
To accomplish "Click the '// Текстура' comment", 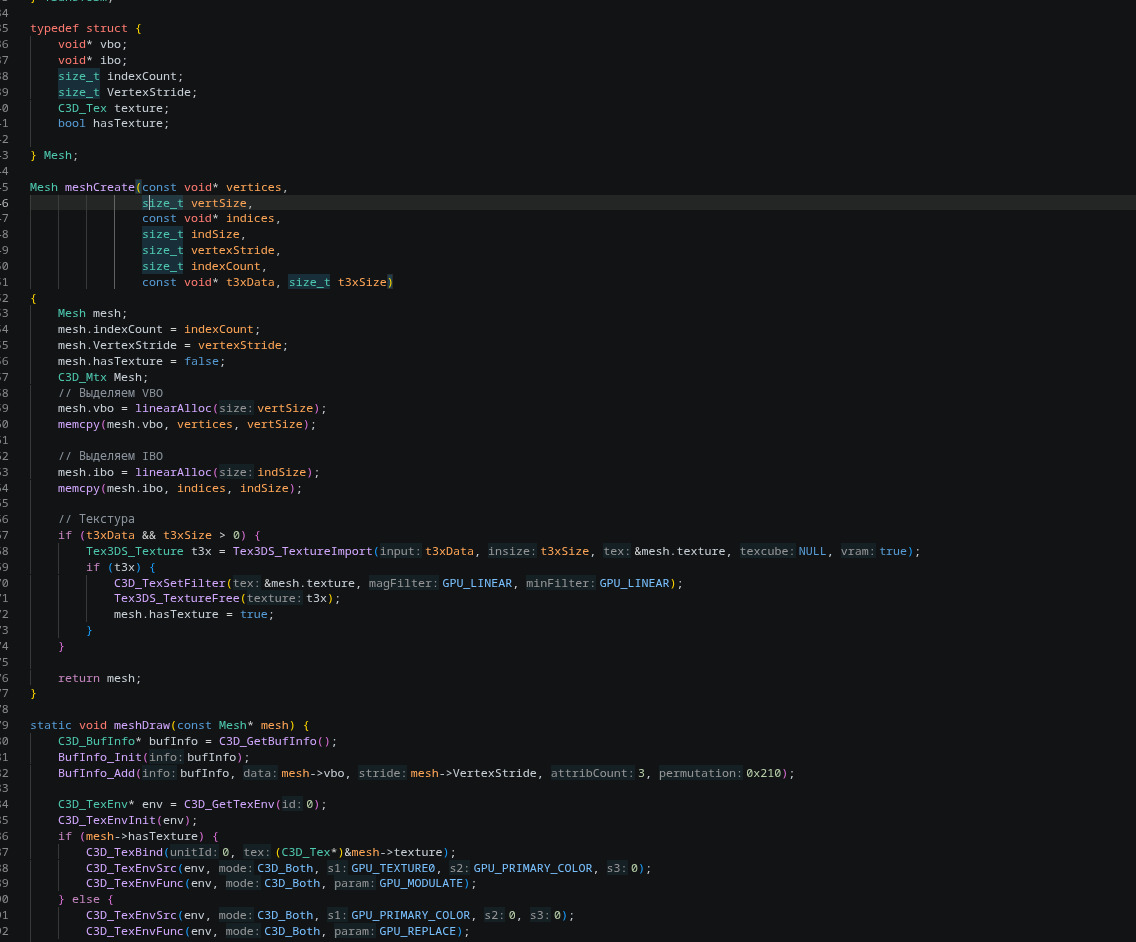I will 96,519.
